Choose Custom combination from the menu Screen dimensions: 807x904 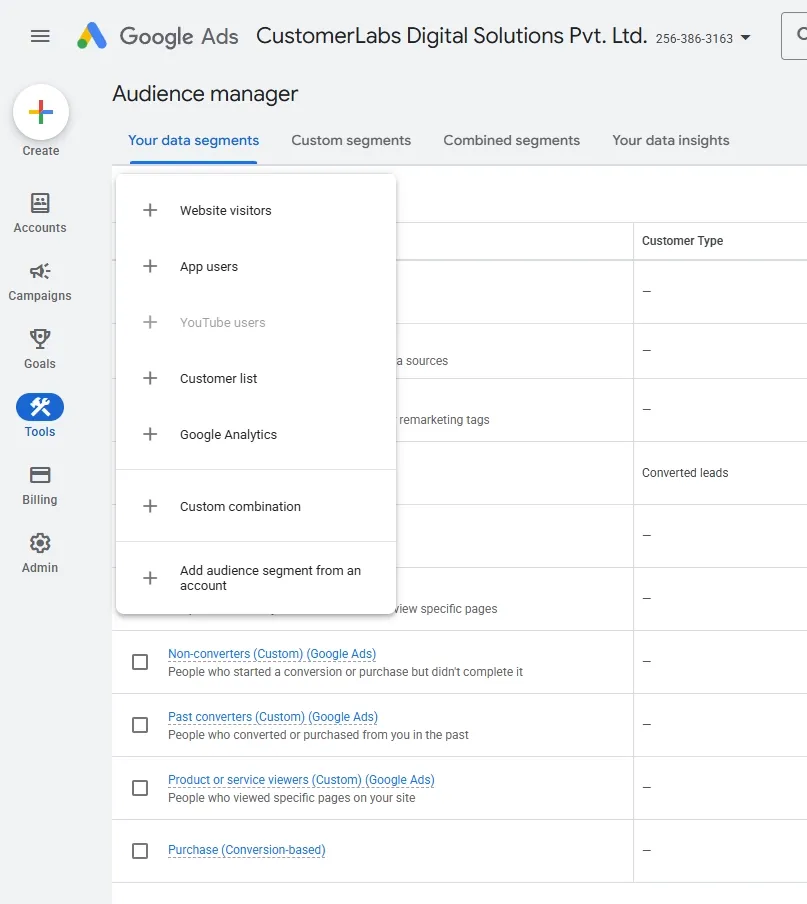[256, 506]
